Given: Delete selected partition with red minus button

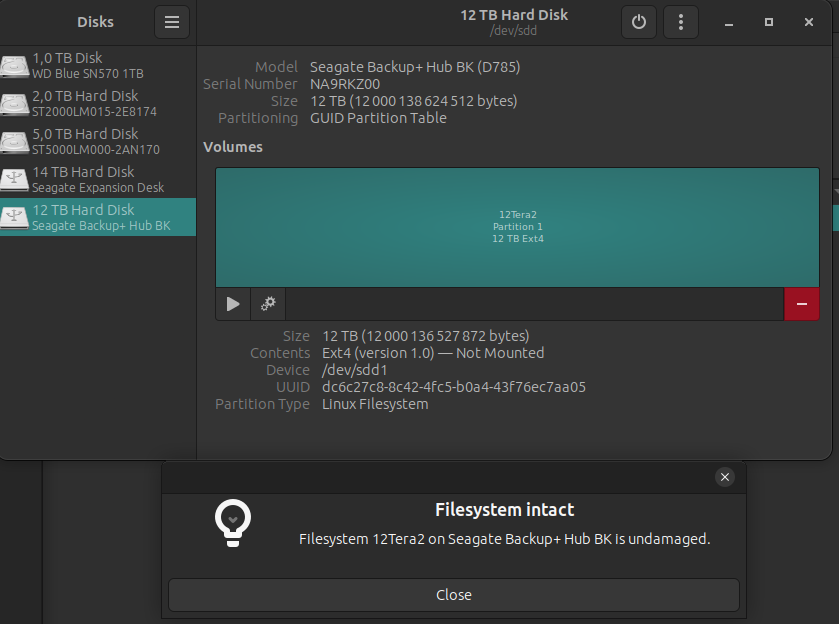Looking at the screenshot, I should coord(802,304).
